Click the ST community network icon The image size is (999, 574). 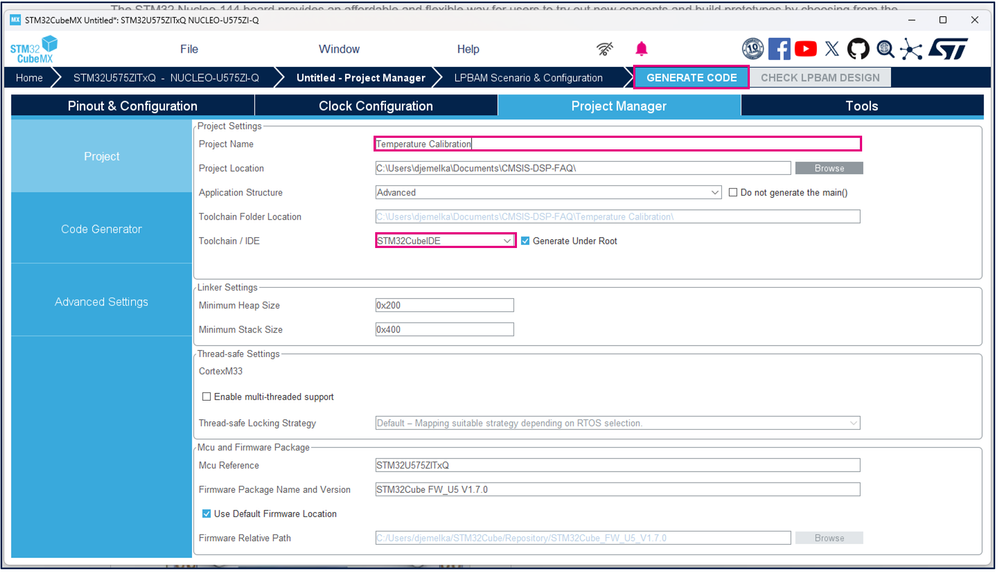click(911, 49)
